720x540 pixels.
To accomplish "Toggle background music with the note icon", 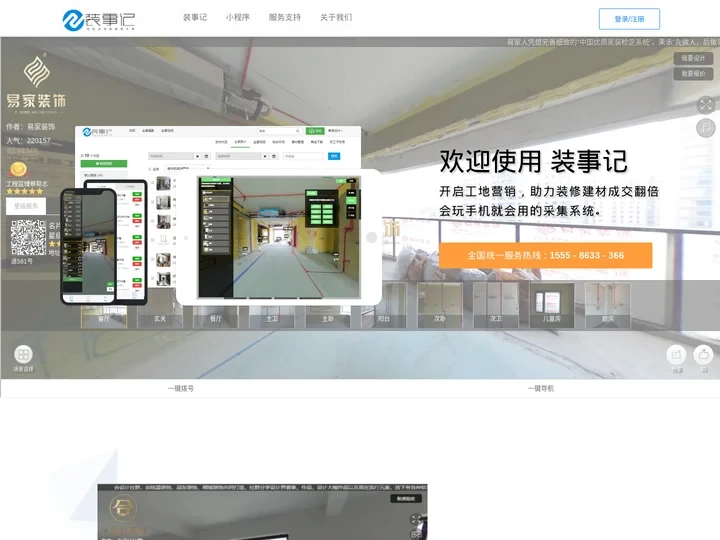I will point(706,127).
